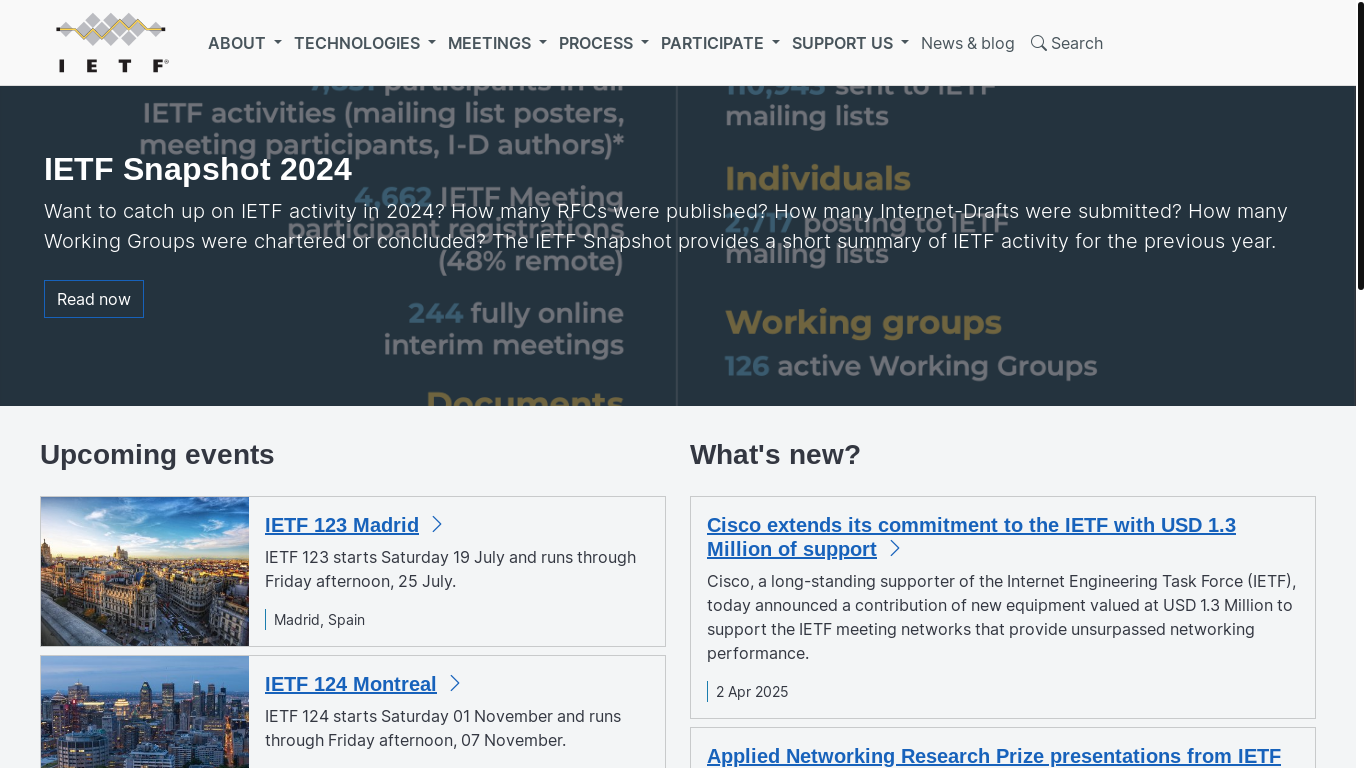Click the Madrid city thumbnail
The width and height of the screenshot is (1366, 768).
tap(145, 571)
